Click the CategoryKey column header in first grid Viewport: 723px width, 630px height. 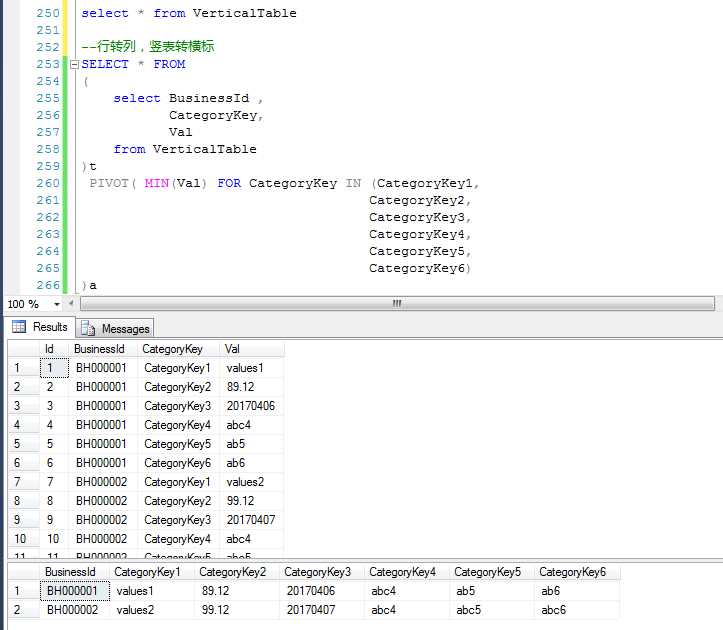178,349
